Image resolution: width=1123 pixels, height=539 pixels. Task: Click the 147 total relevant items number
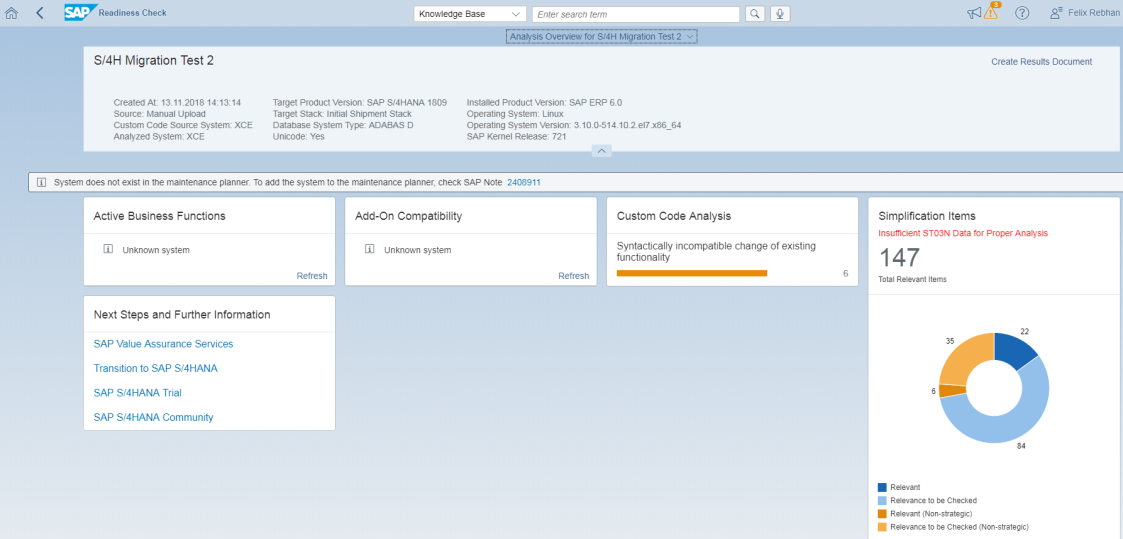tap(899, 258)
